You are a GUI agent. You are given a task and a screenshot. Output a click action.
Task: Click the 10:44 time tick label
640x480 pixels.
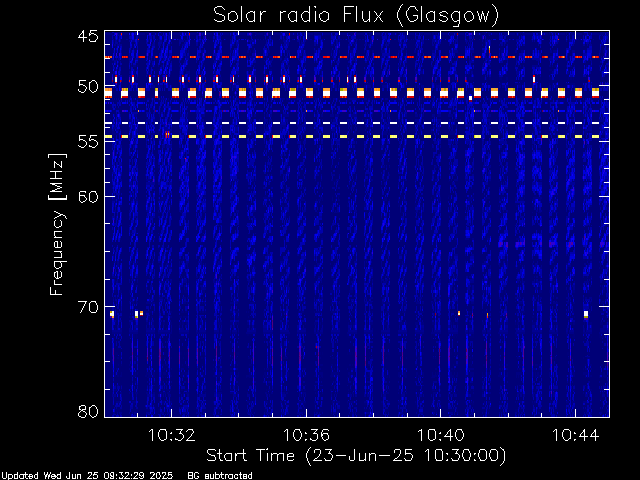(x=575, y=435)
